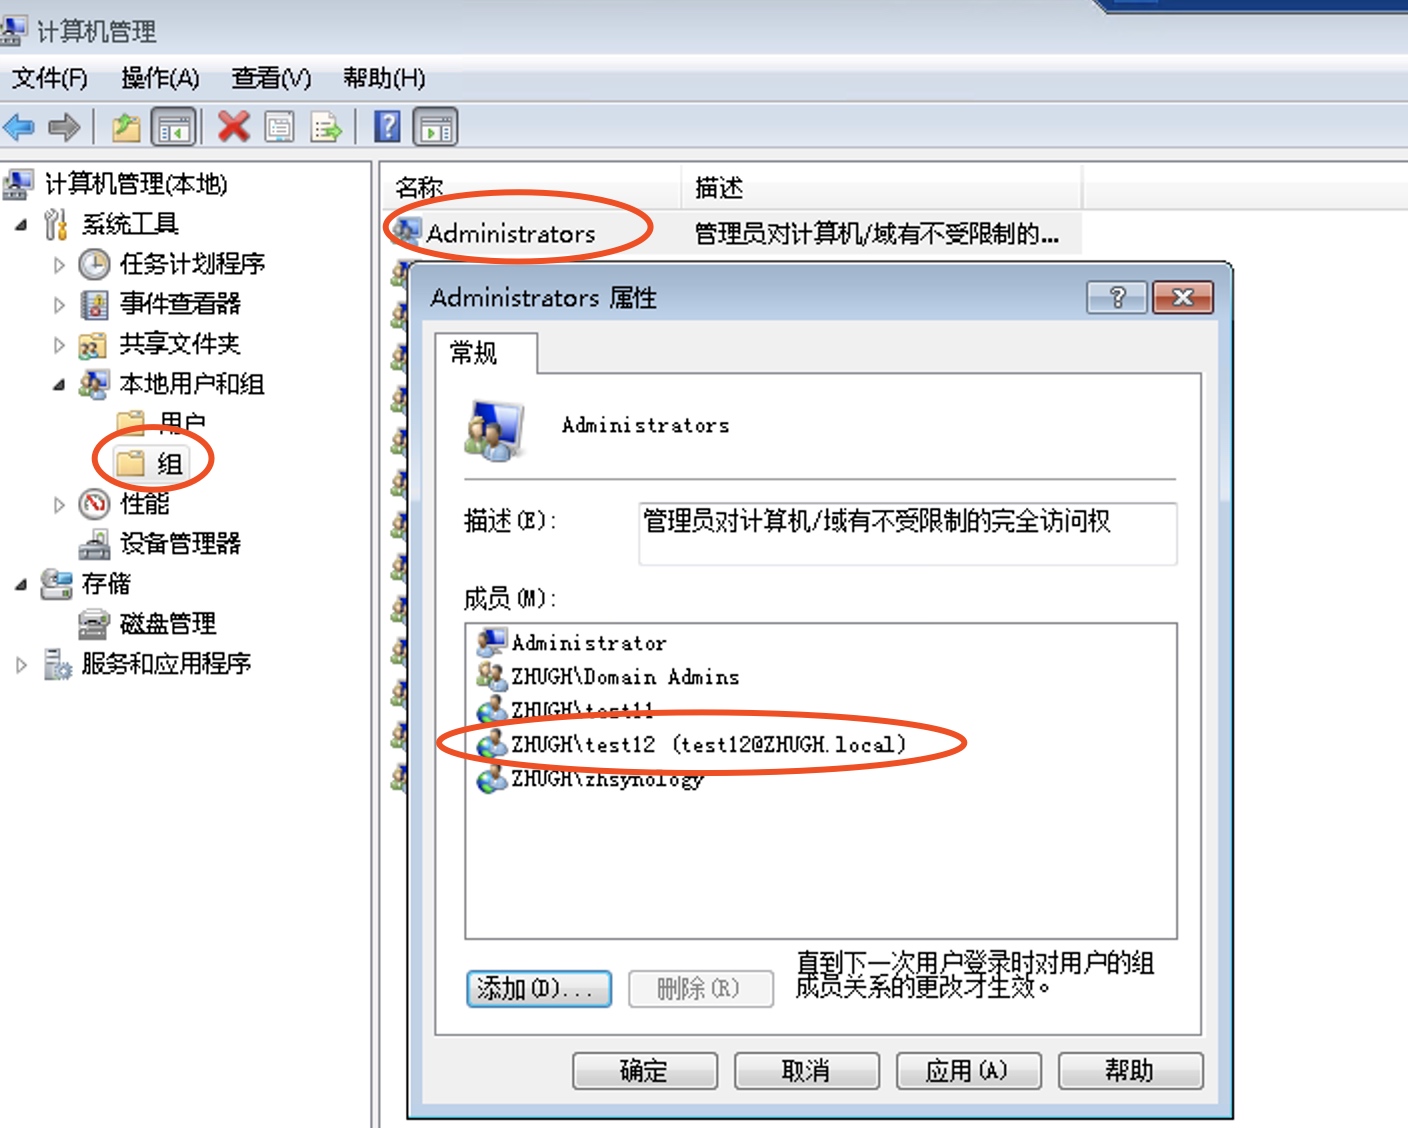Click the red Delete X toolbar icon
This screenshot has height=1128, width=1408.
[x=234, y=127]
